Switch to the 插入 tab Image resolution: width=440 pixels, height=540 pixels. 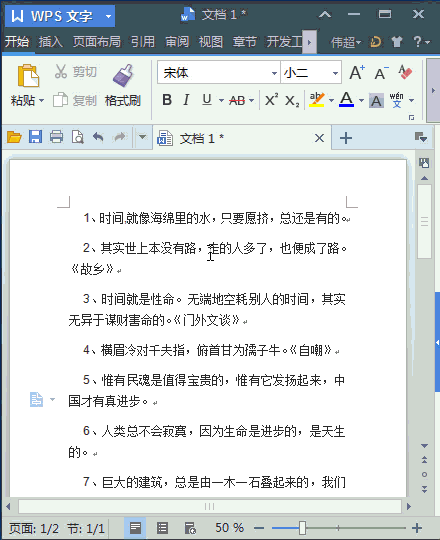(x=51, y=42)
